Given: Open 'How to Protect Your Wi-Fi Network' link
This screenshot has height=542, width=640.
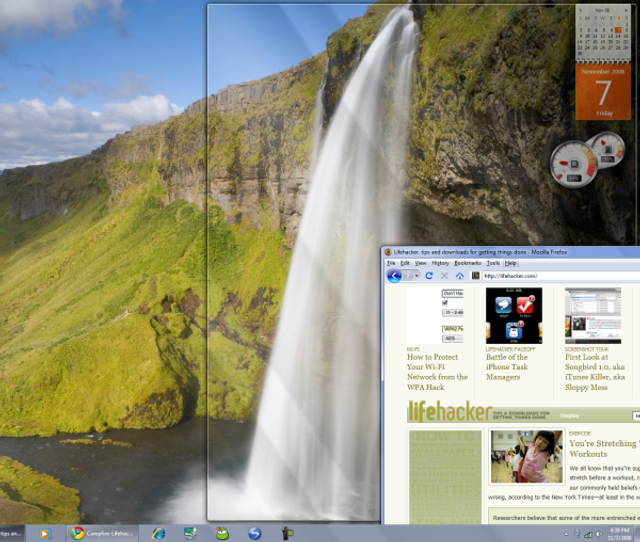Looking at the screenshot, I should point(437,372).
